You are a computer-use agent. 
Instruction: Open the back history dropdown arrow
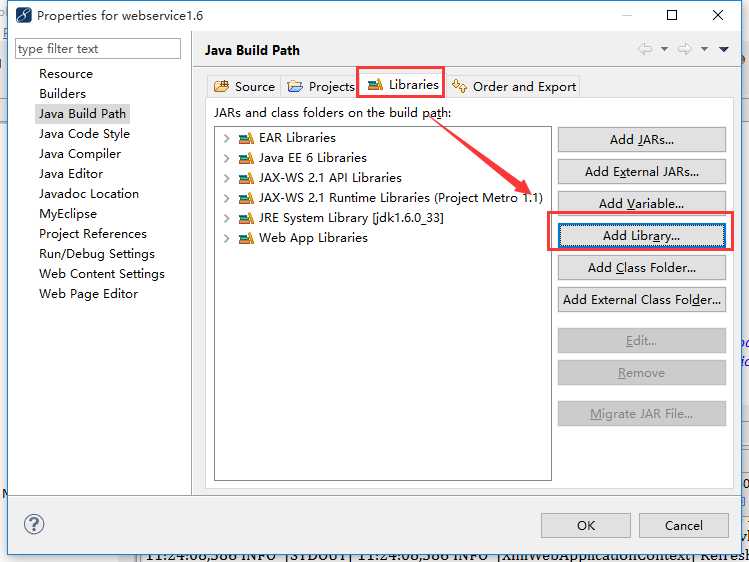pos(664,49)
